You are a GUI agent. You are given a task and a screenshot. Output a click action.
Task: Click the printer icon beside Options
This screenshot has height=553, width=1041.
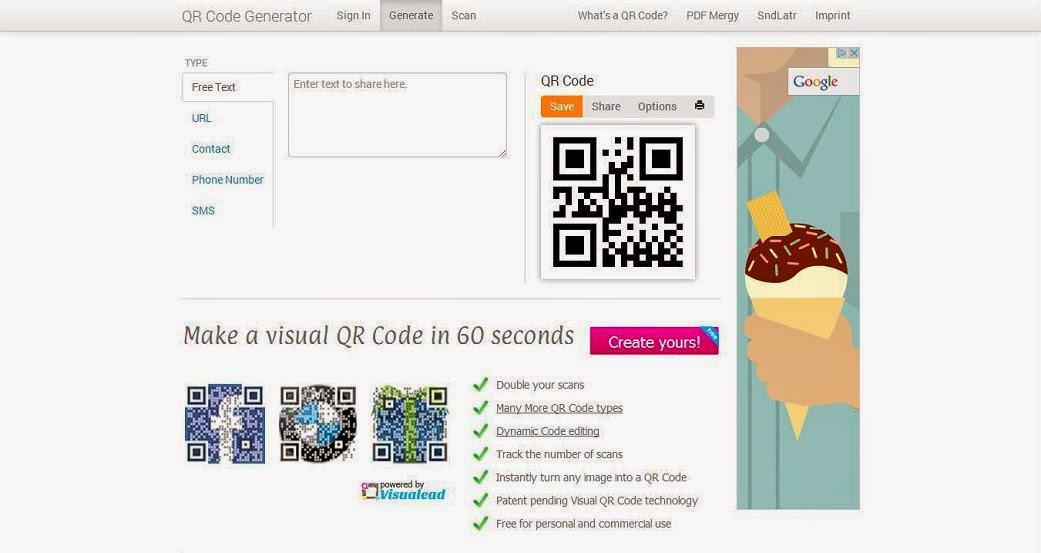(x=699, y=106)
